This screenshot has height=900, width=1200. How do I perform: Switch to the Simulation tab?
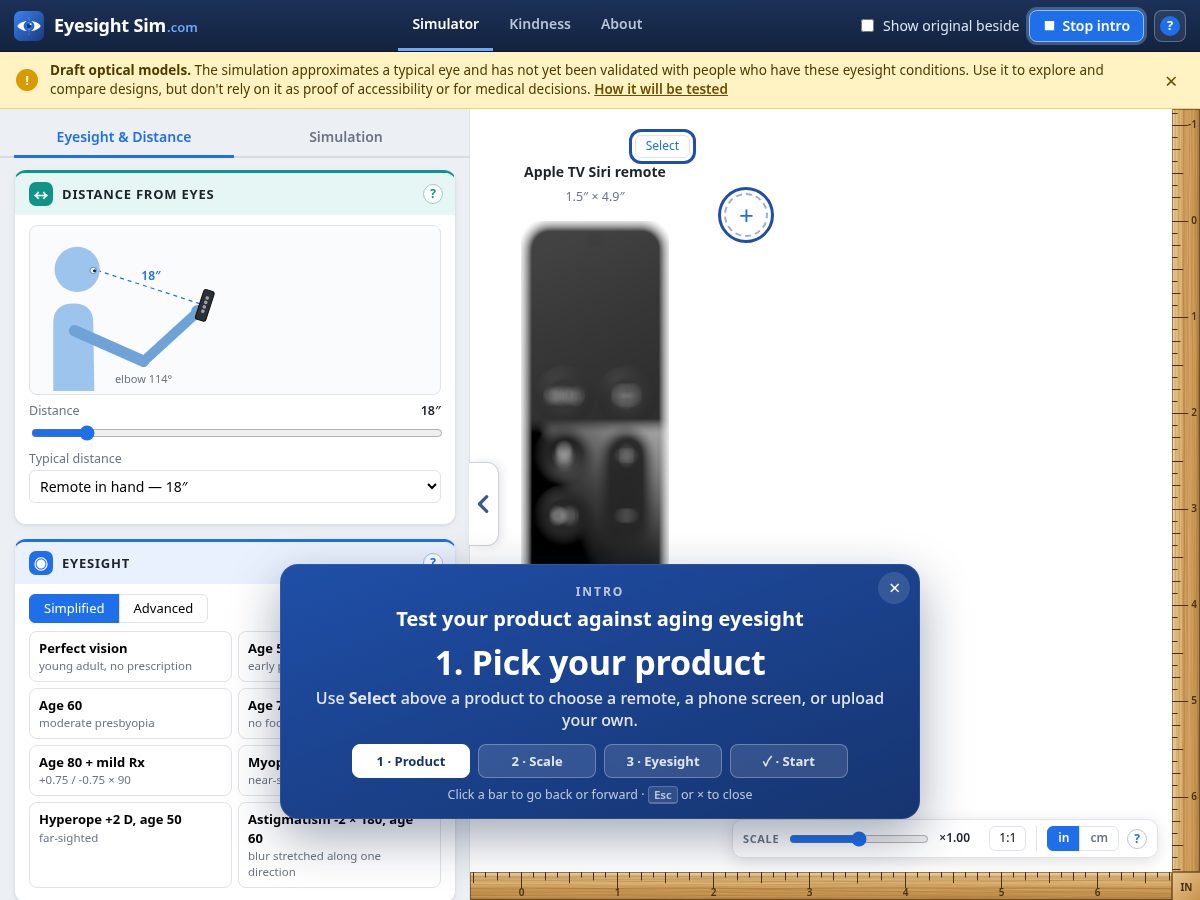point(345,137)
